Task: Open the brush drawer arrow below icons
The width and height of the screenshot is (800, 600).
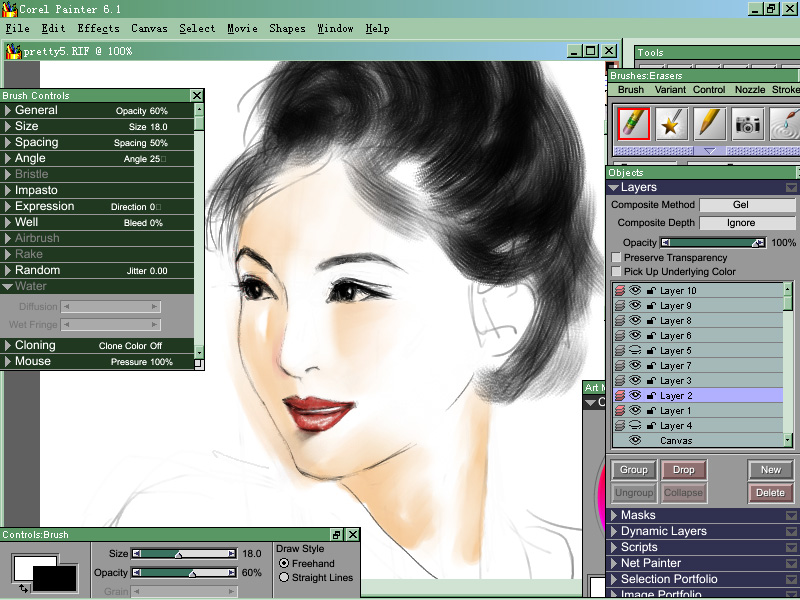Action: [x=709, y=151]
